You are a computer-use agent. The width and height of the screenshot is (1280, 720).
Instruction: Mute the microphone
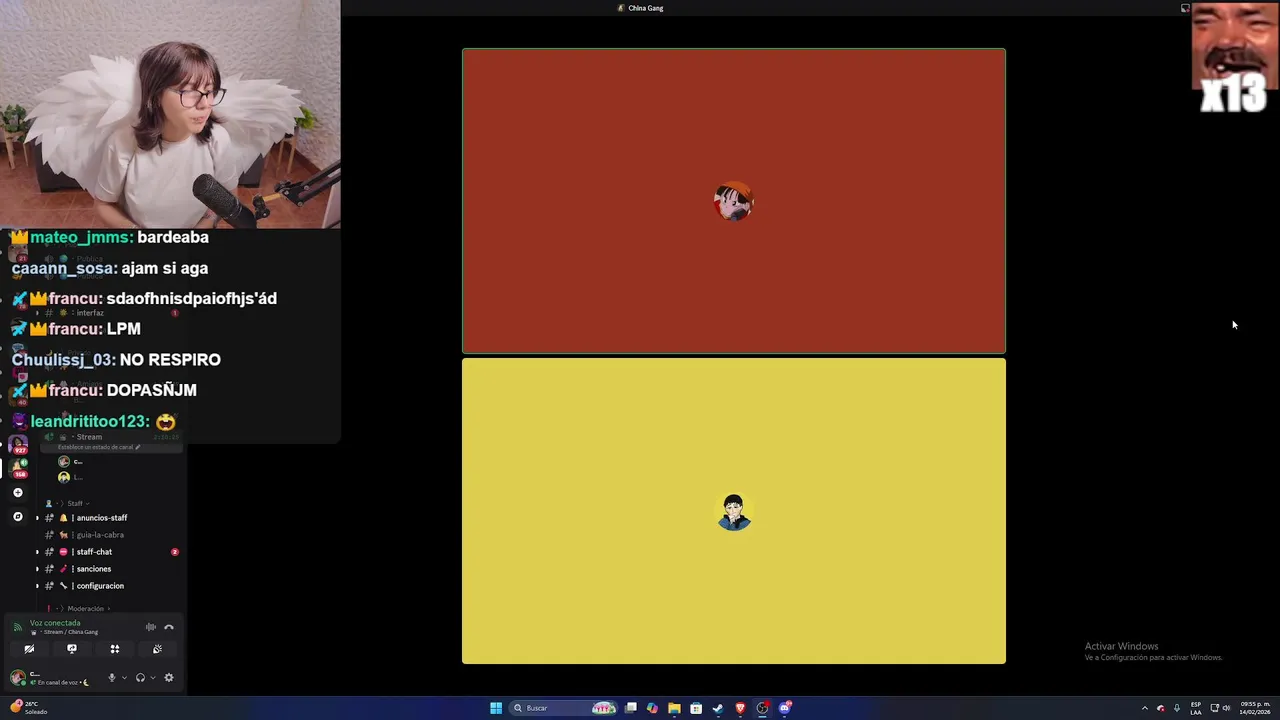tap(112, 677)
